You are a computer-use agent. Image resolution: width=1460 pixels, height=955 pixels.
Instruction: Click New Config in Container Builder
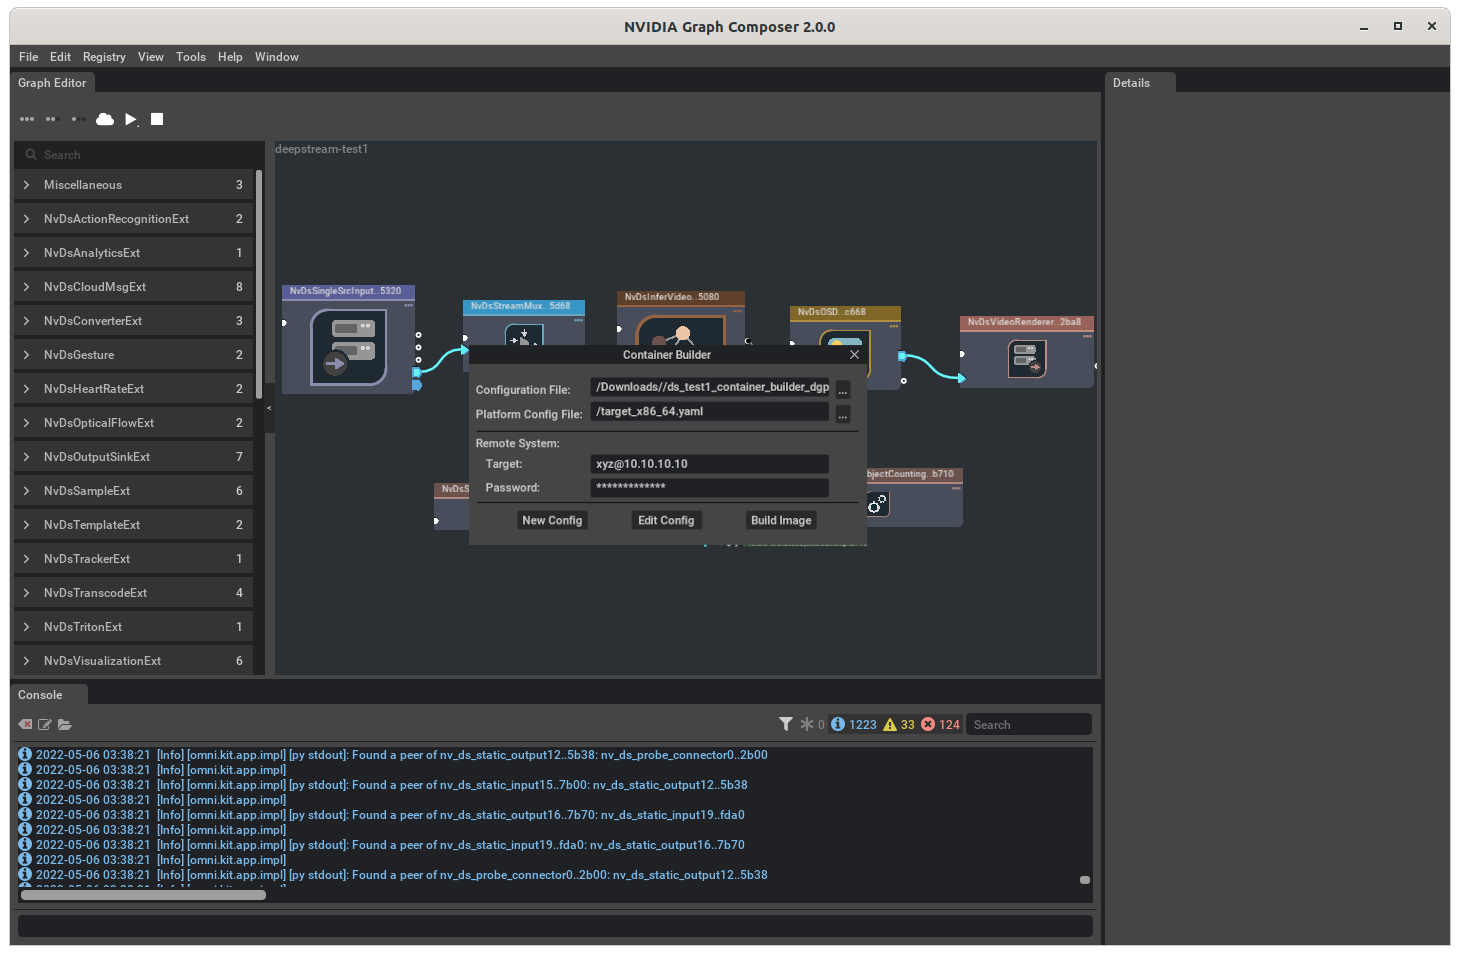(x=552, y=520)
